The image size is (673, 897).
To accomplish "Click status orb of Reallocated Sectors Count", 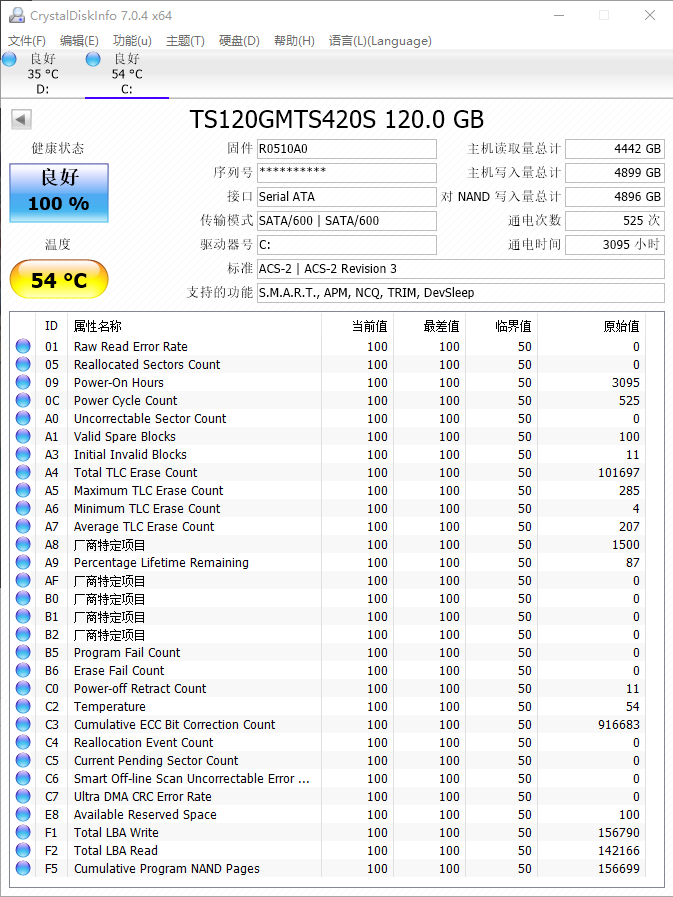I will [x=23, y=364].
